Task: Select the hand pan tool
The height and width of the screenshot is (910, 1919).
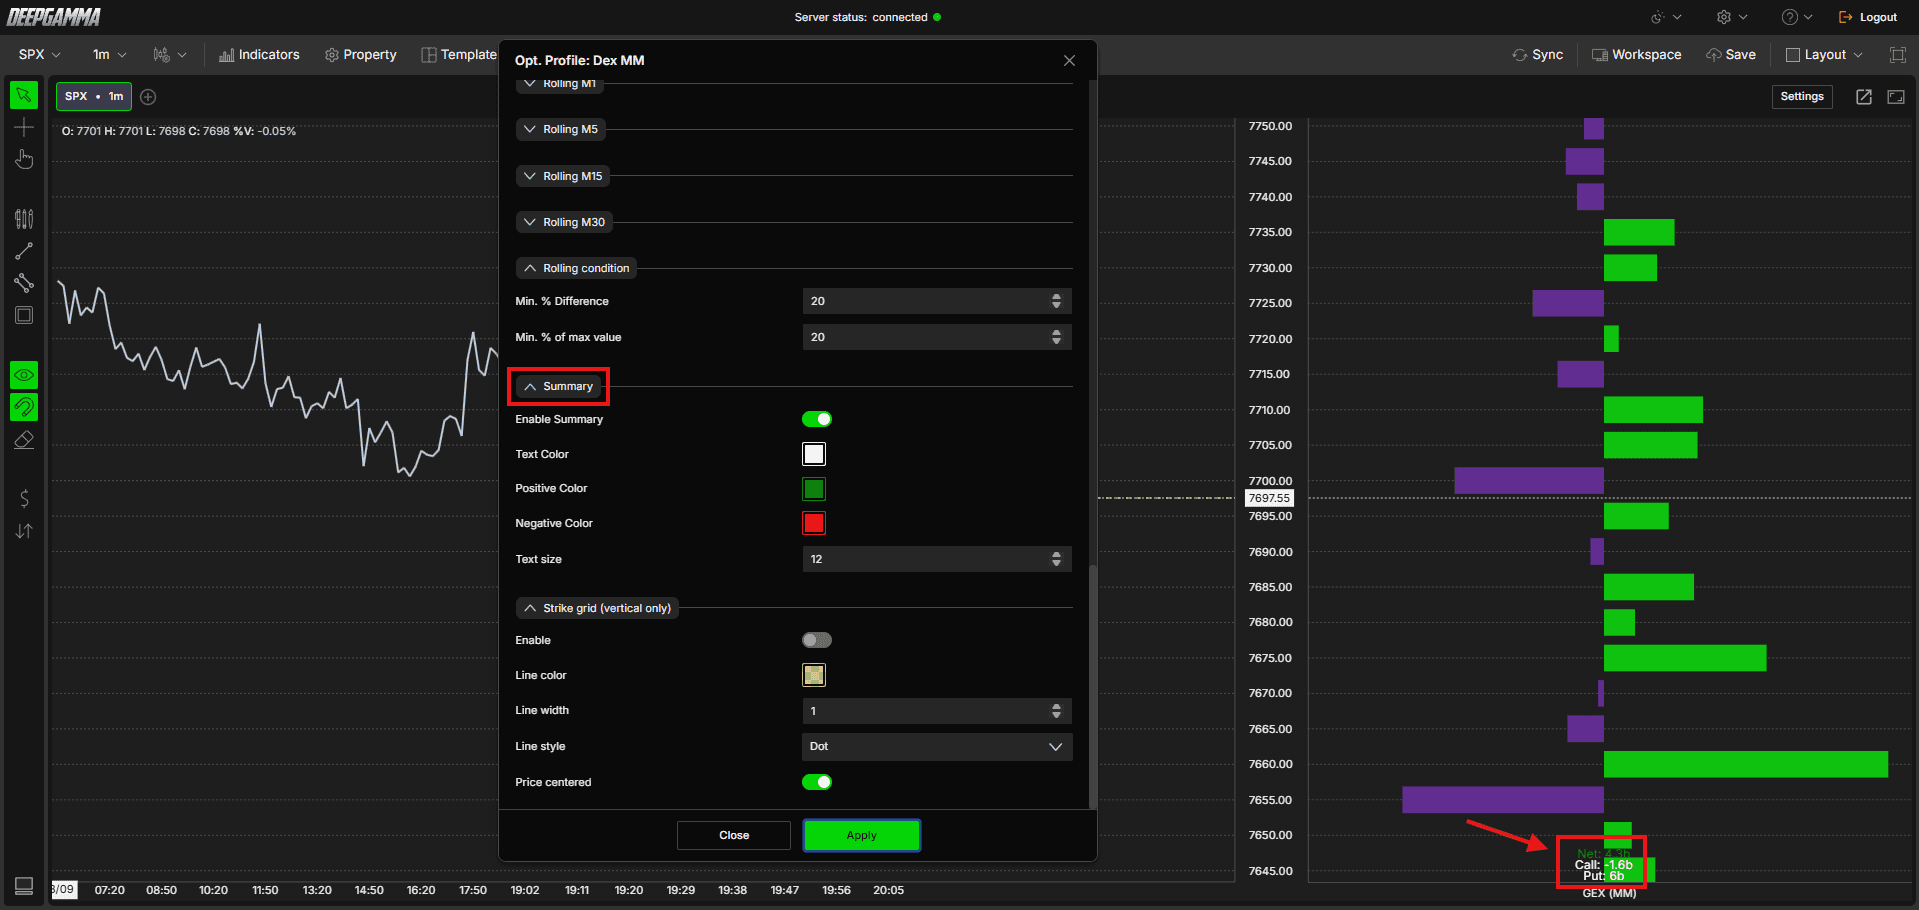Action: (24, 159)
